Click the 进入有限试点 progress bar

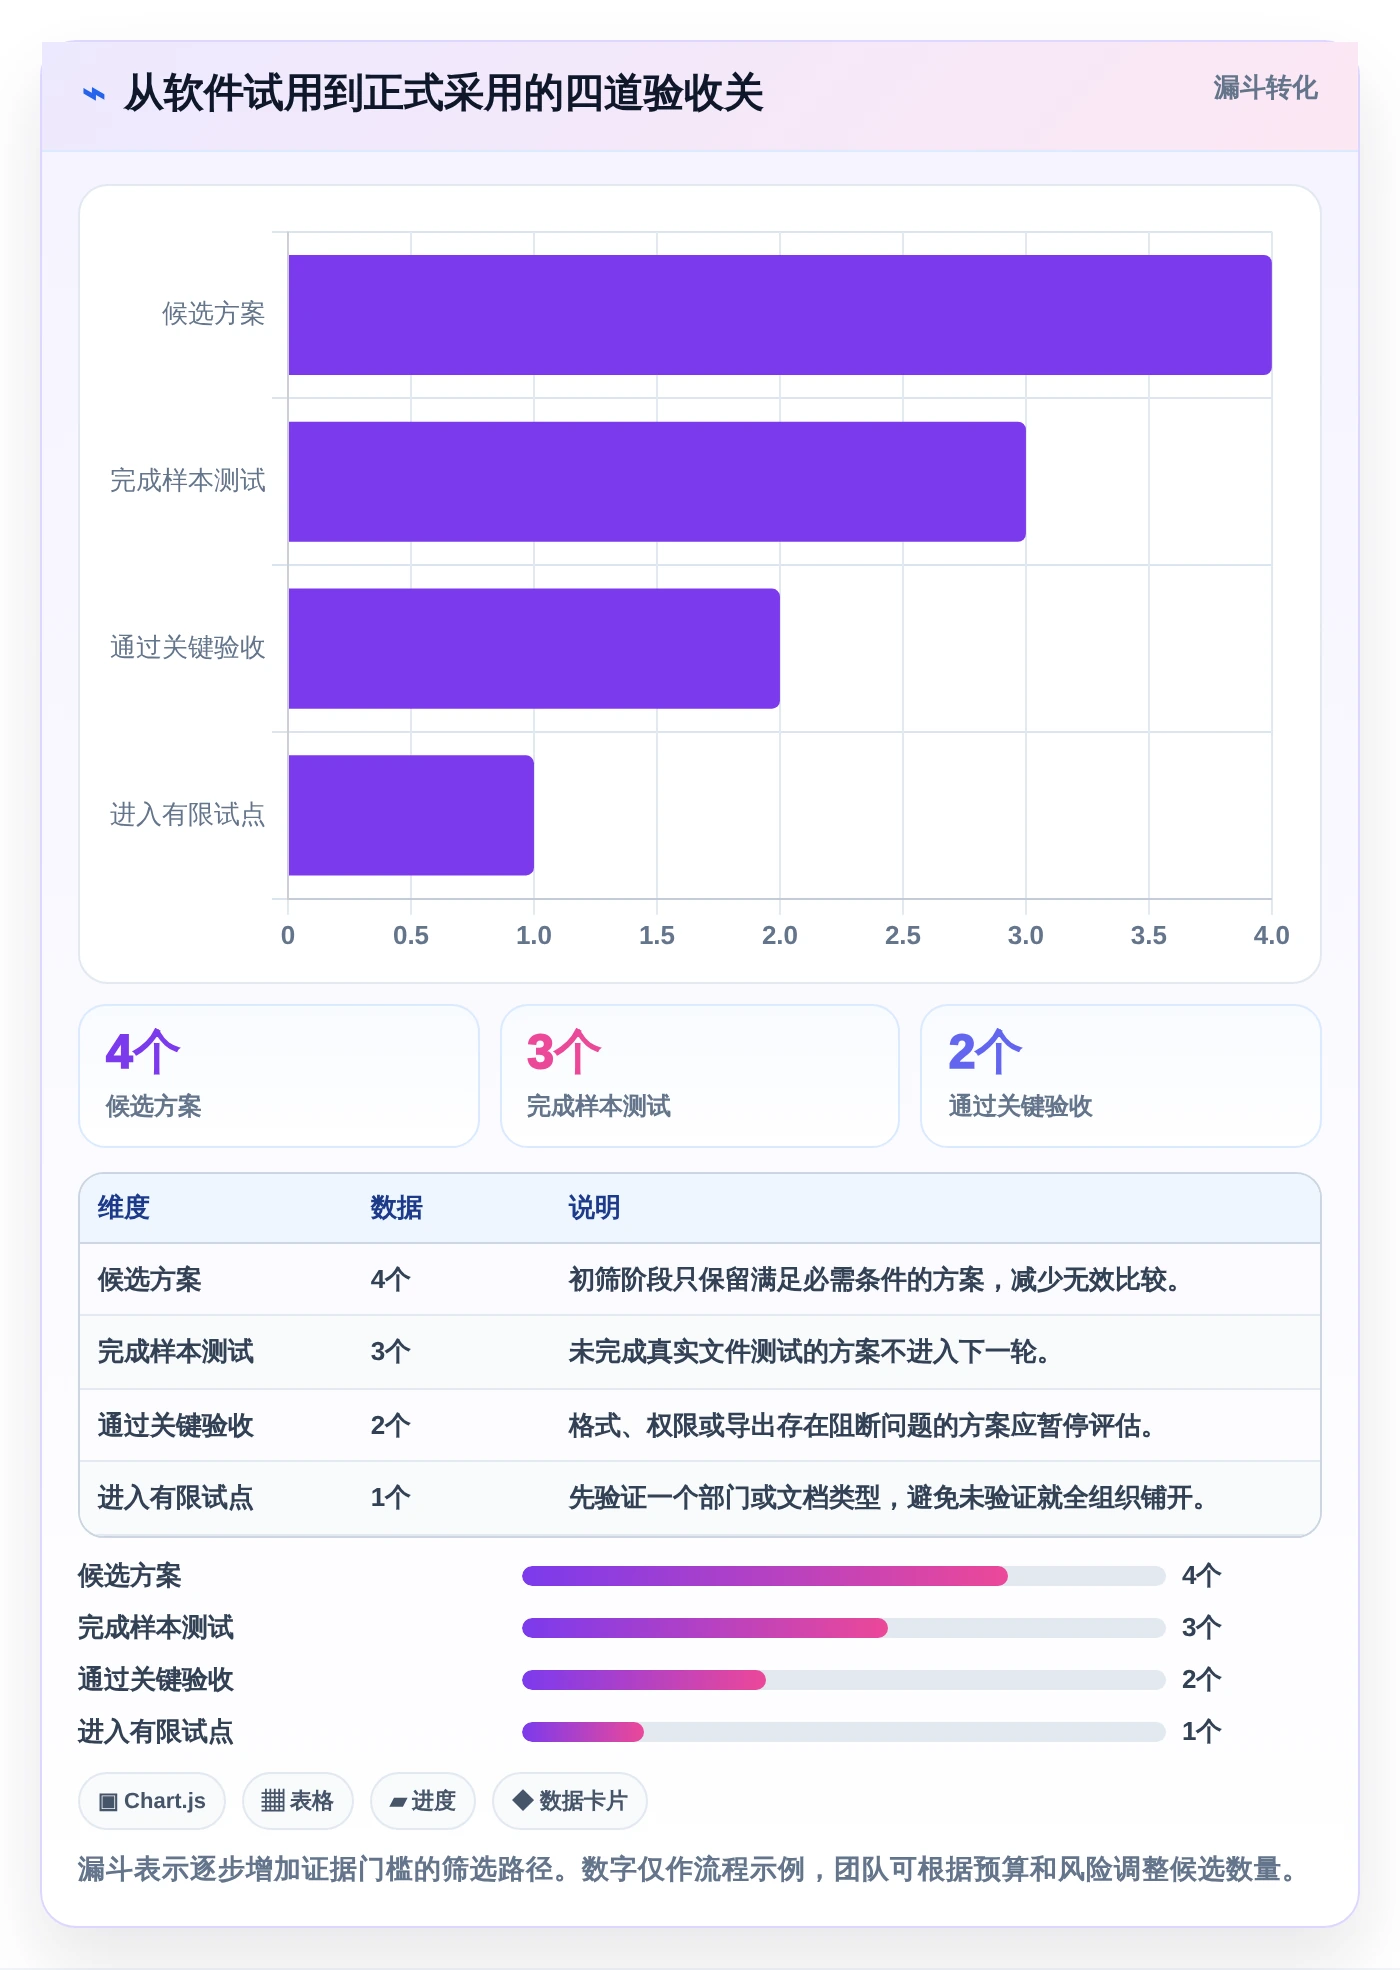[x=844, y=1732]
